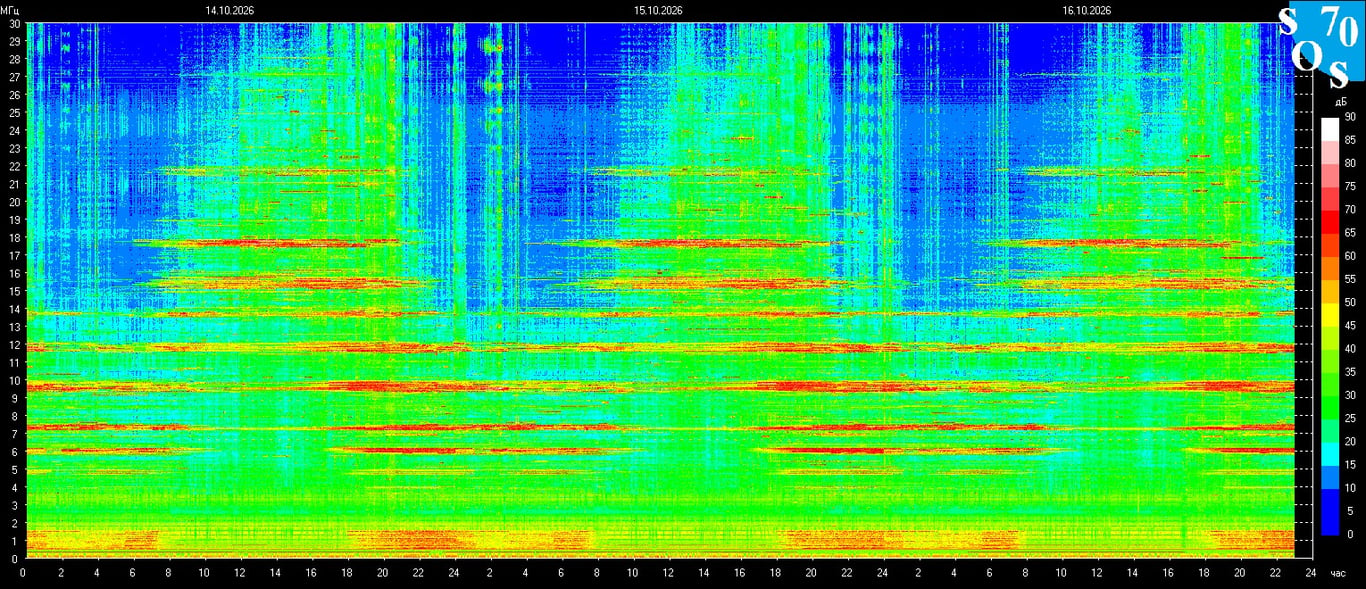The height and width of the screenshot is (589, 1366).
Task: Click the 12 MHz frequency axis label
Action: point(13,345)
